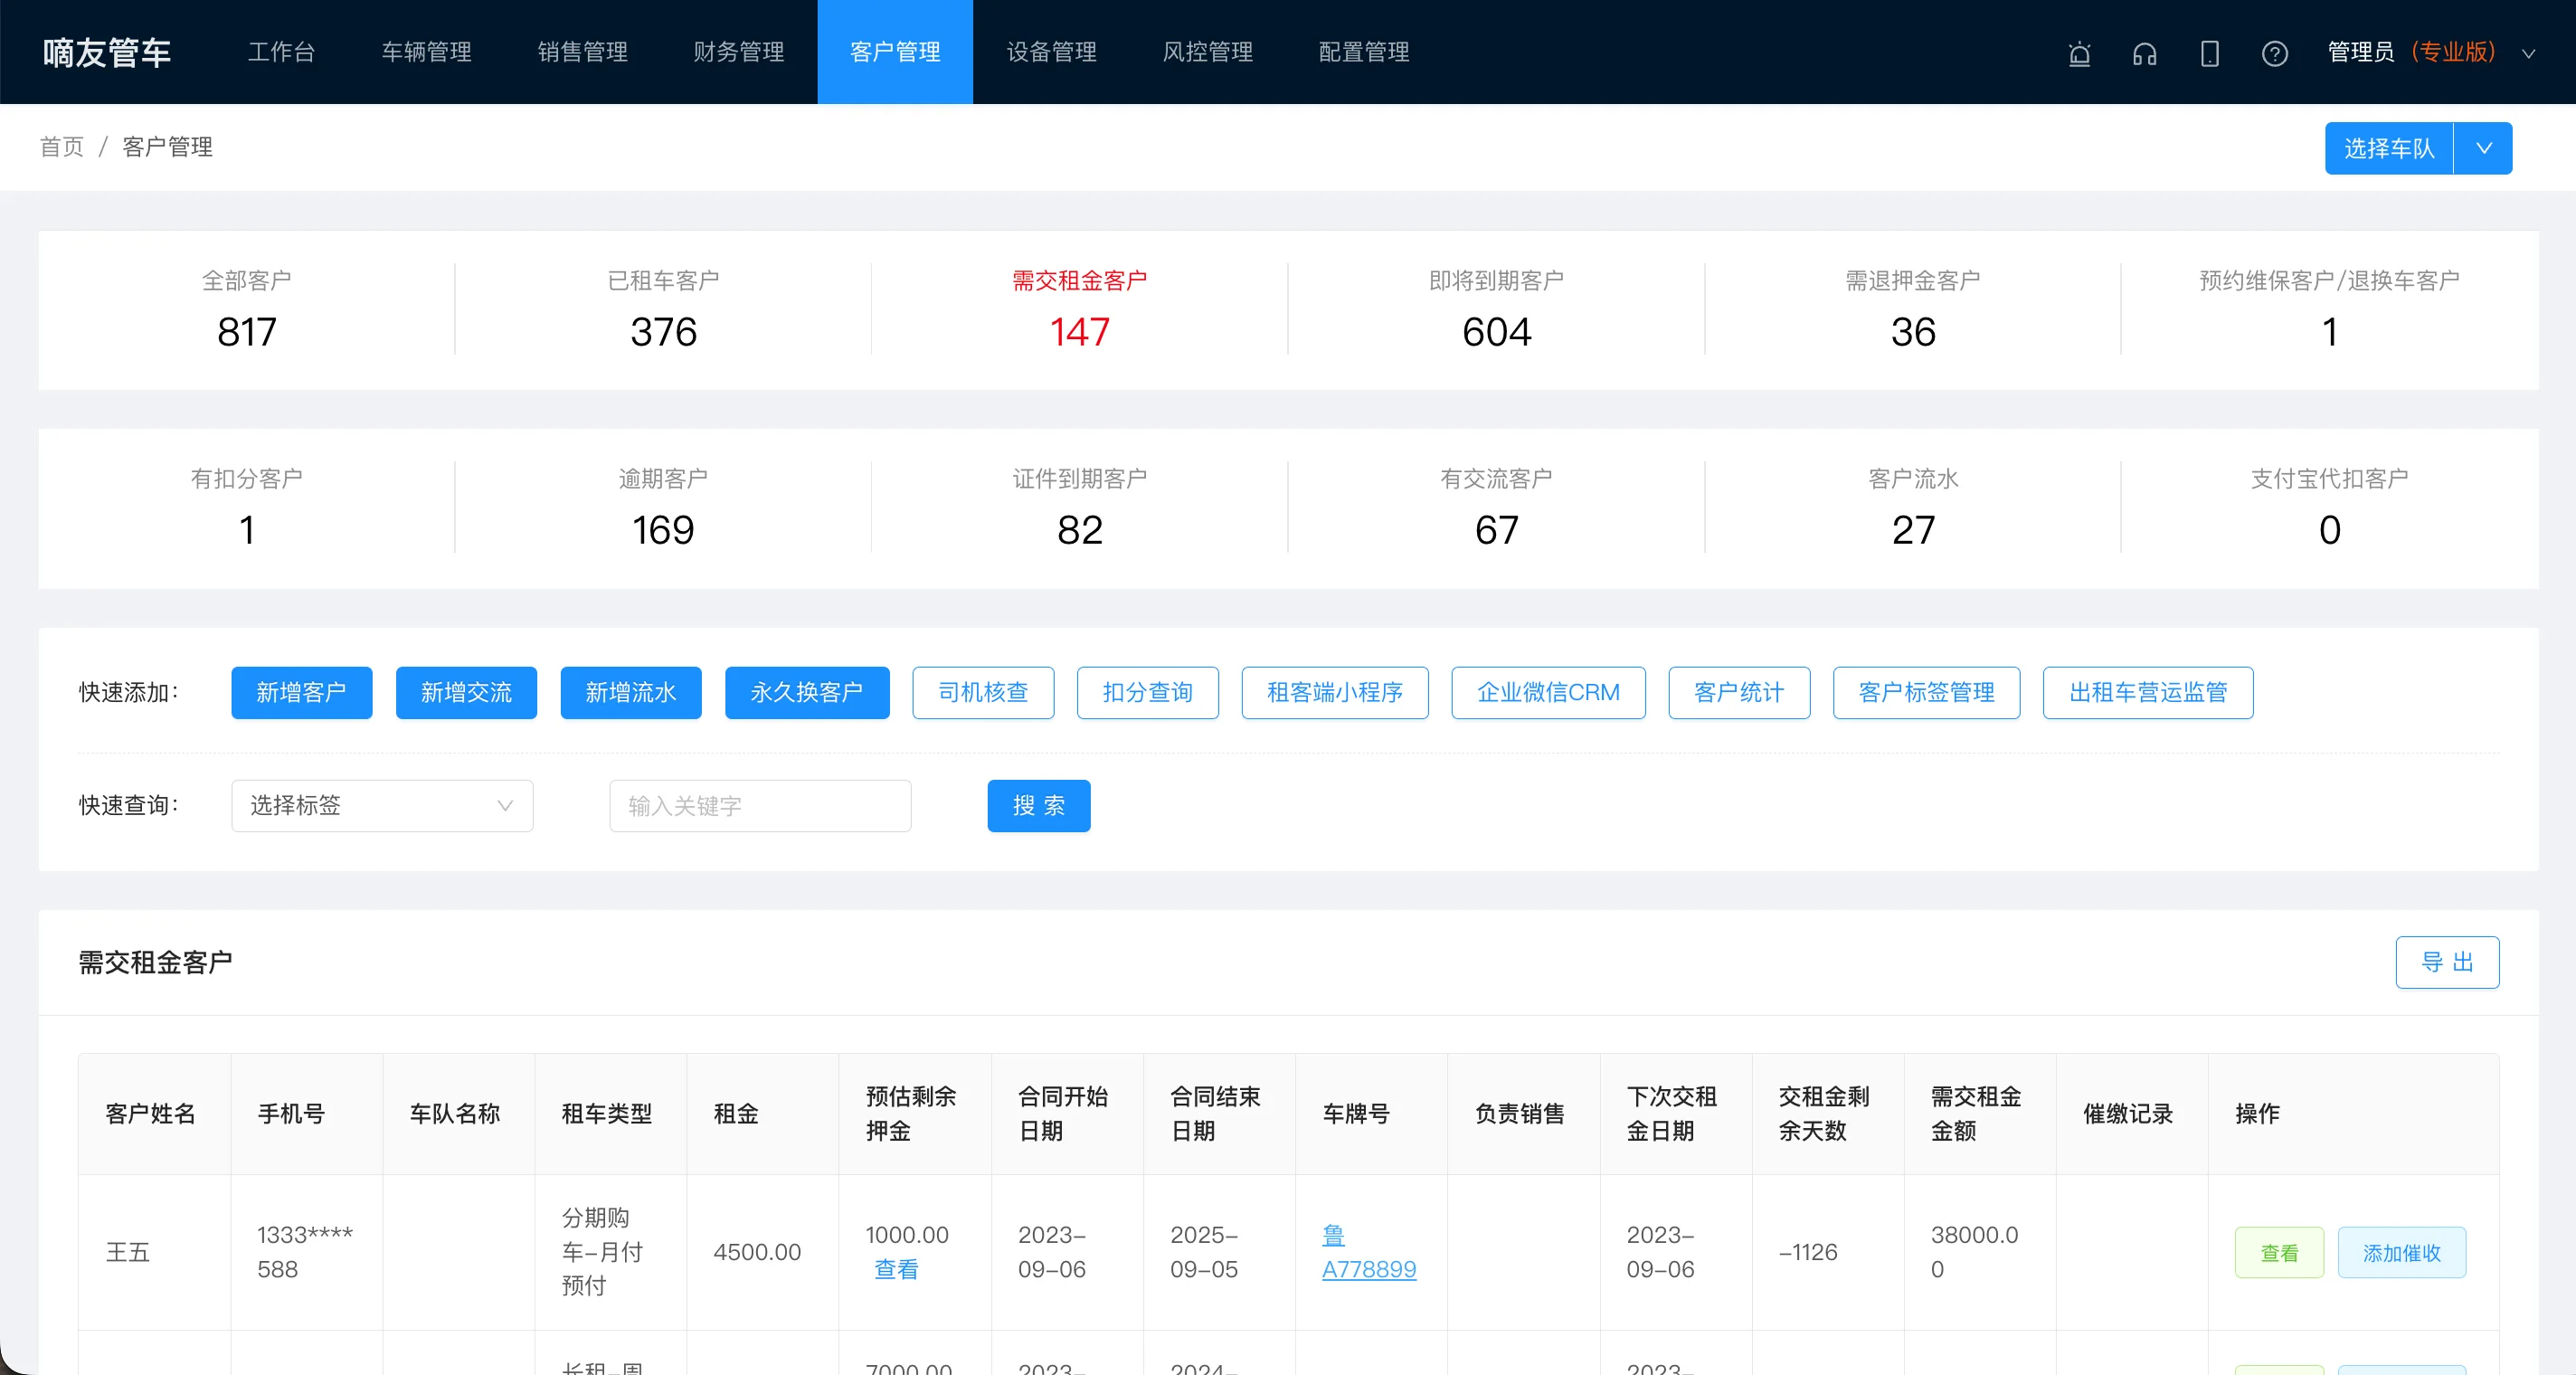Select 证件到期客户 82 stat card

[x=1080, y=508]
